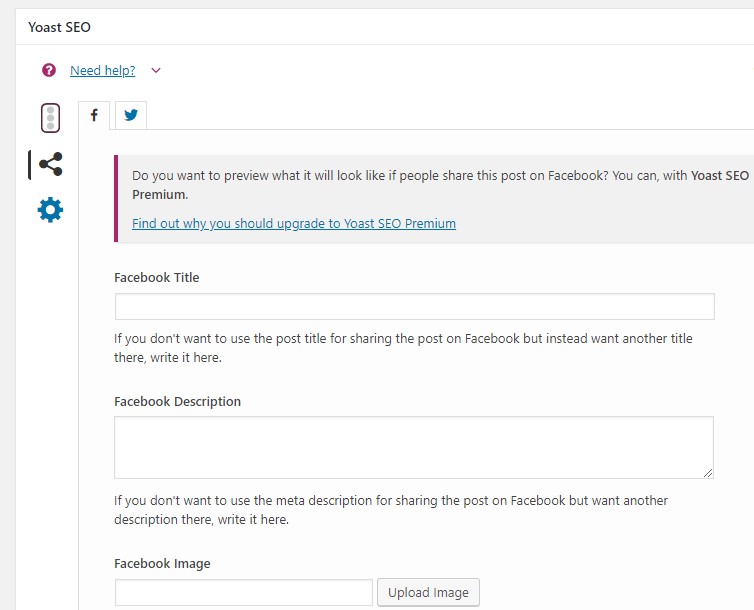Click into the Facebook Title field
754x610 pixels.
(415, 306)
